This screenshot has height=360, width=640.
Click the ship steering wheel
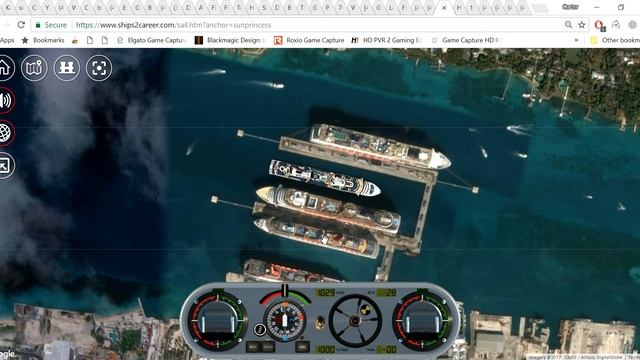coord(355,321)
